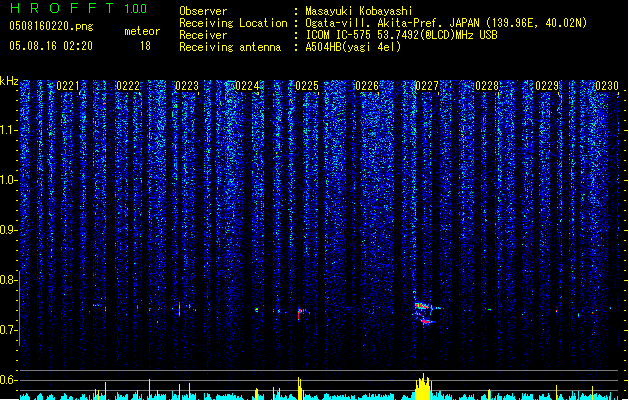
Task: Click the Receiving antenna label
Action: pyautogui.click(x=230, y=47)
